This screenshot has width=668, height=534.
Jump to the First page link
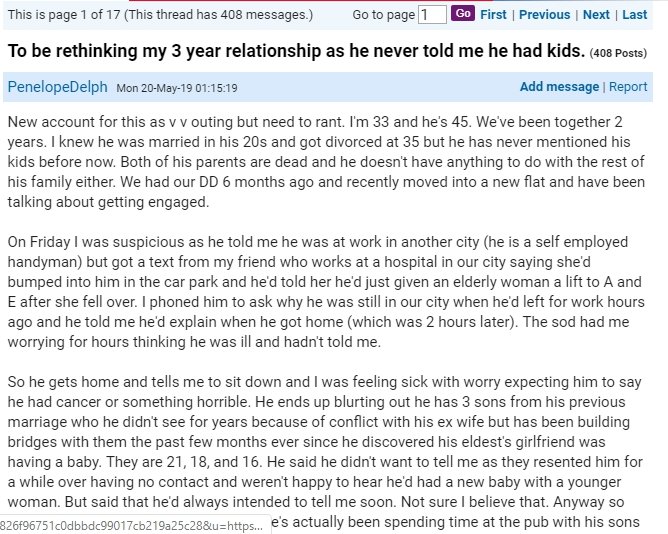pos(493,14)
